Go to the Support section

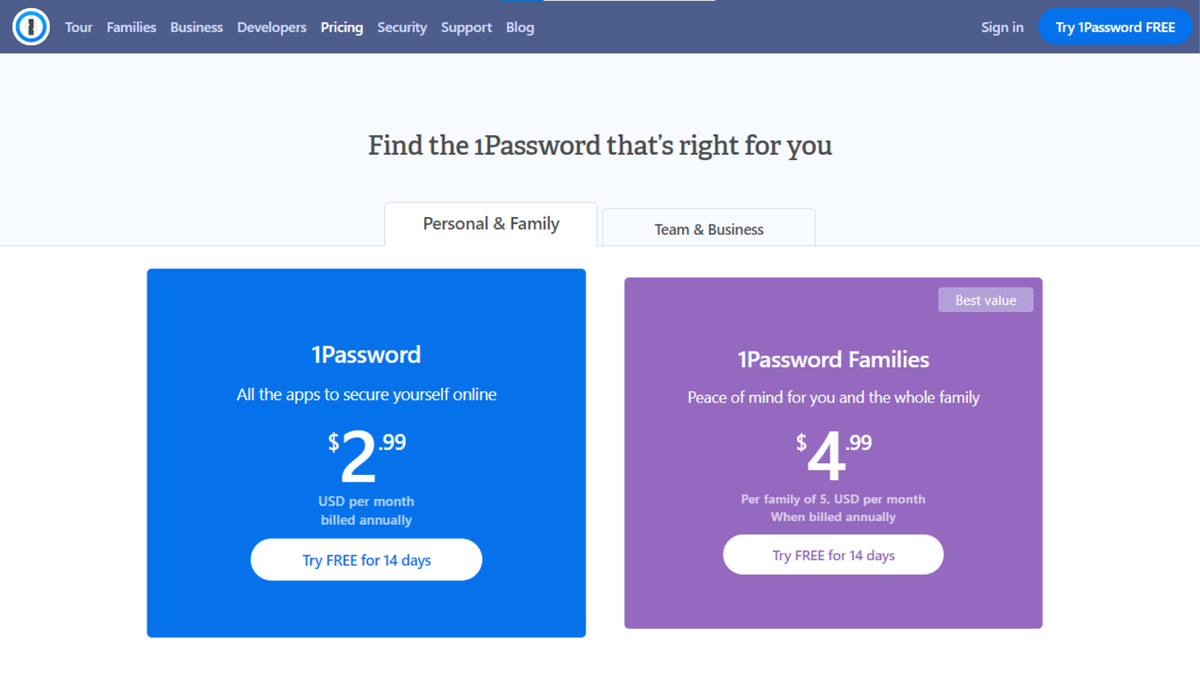(466, 27)
